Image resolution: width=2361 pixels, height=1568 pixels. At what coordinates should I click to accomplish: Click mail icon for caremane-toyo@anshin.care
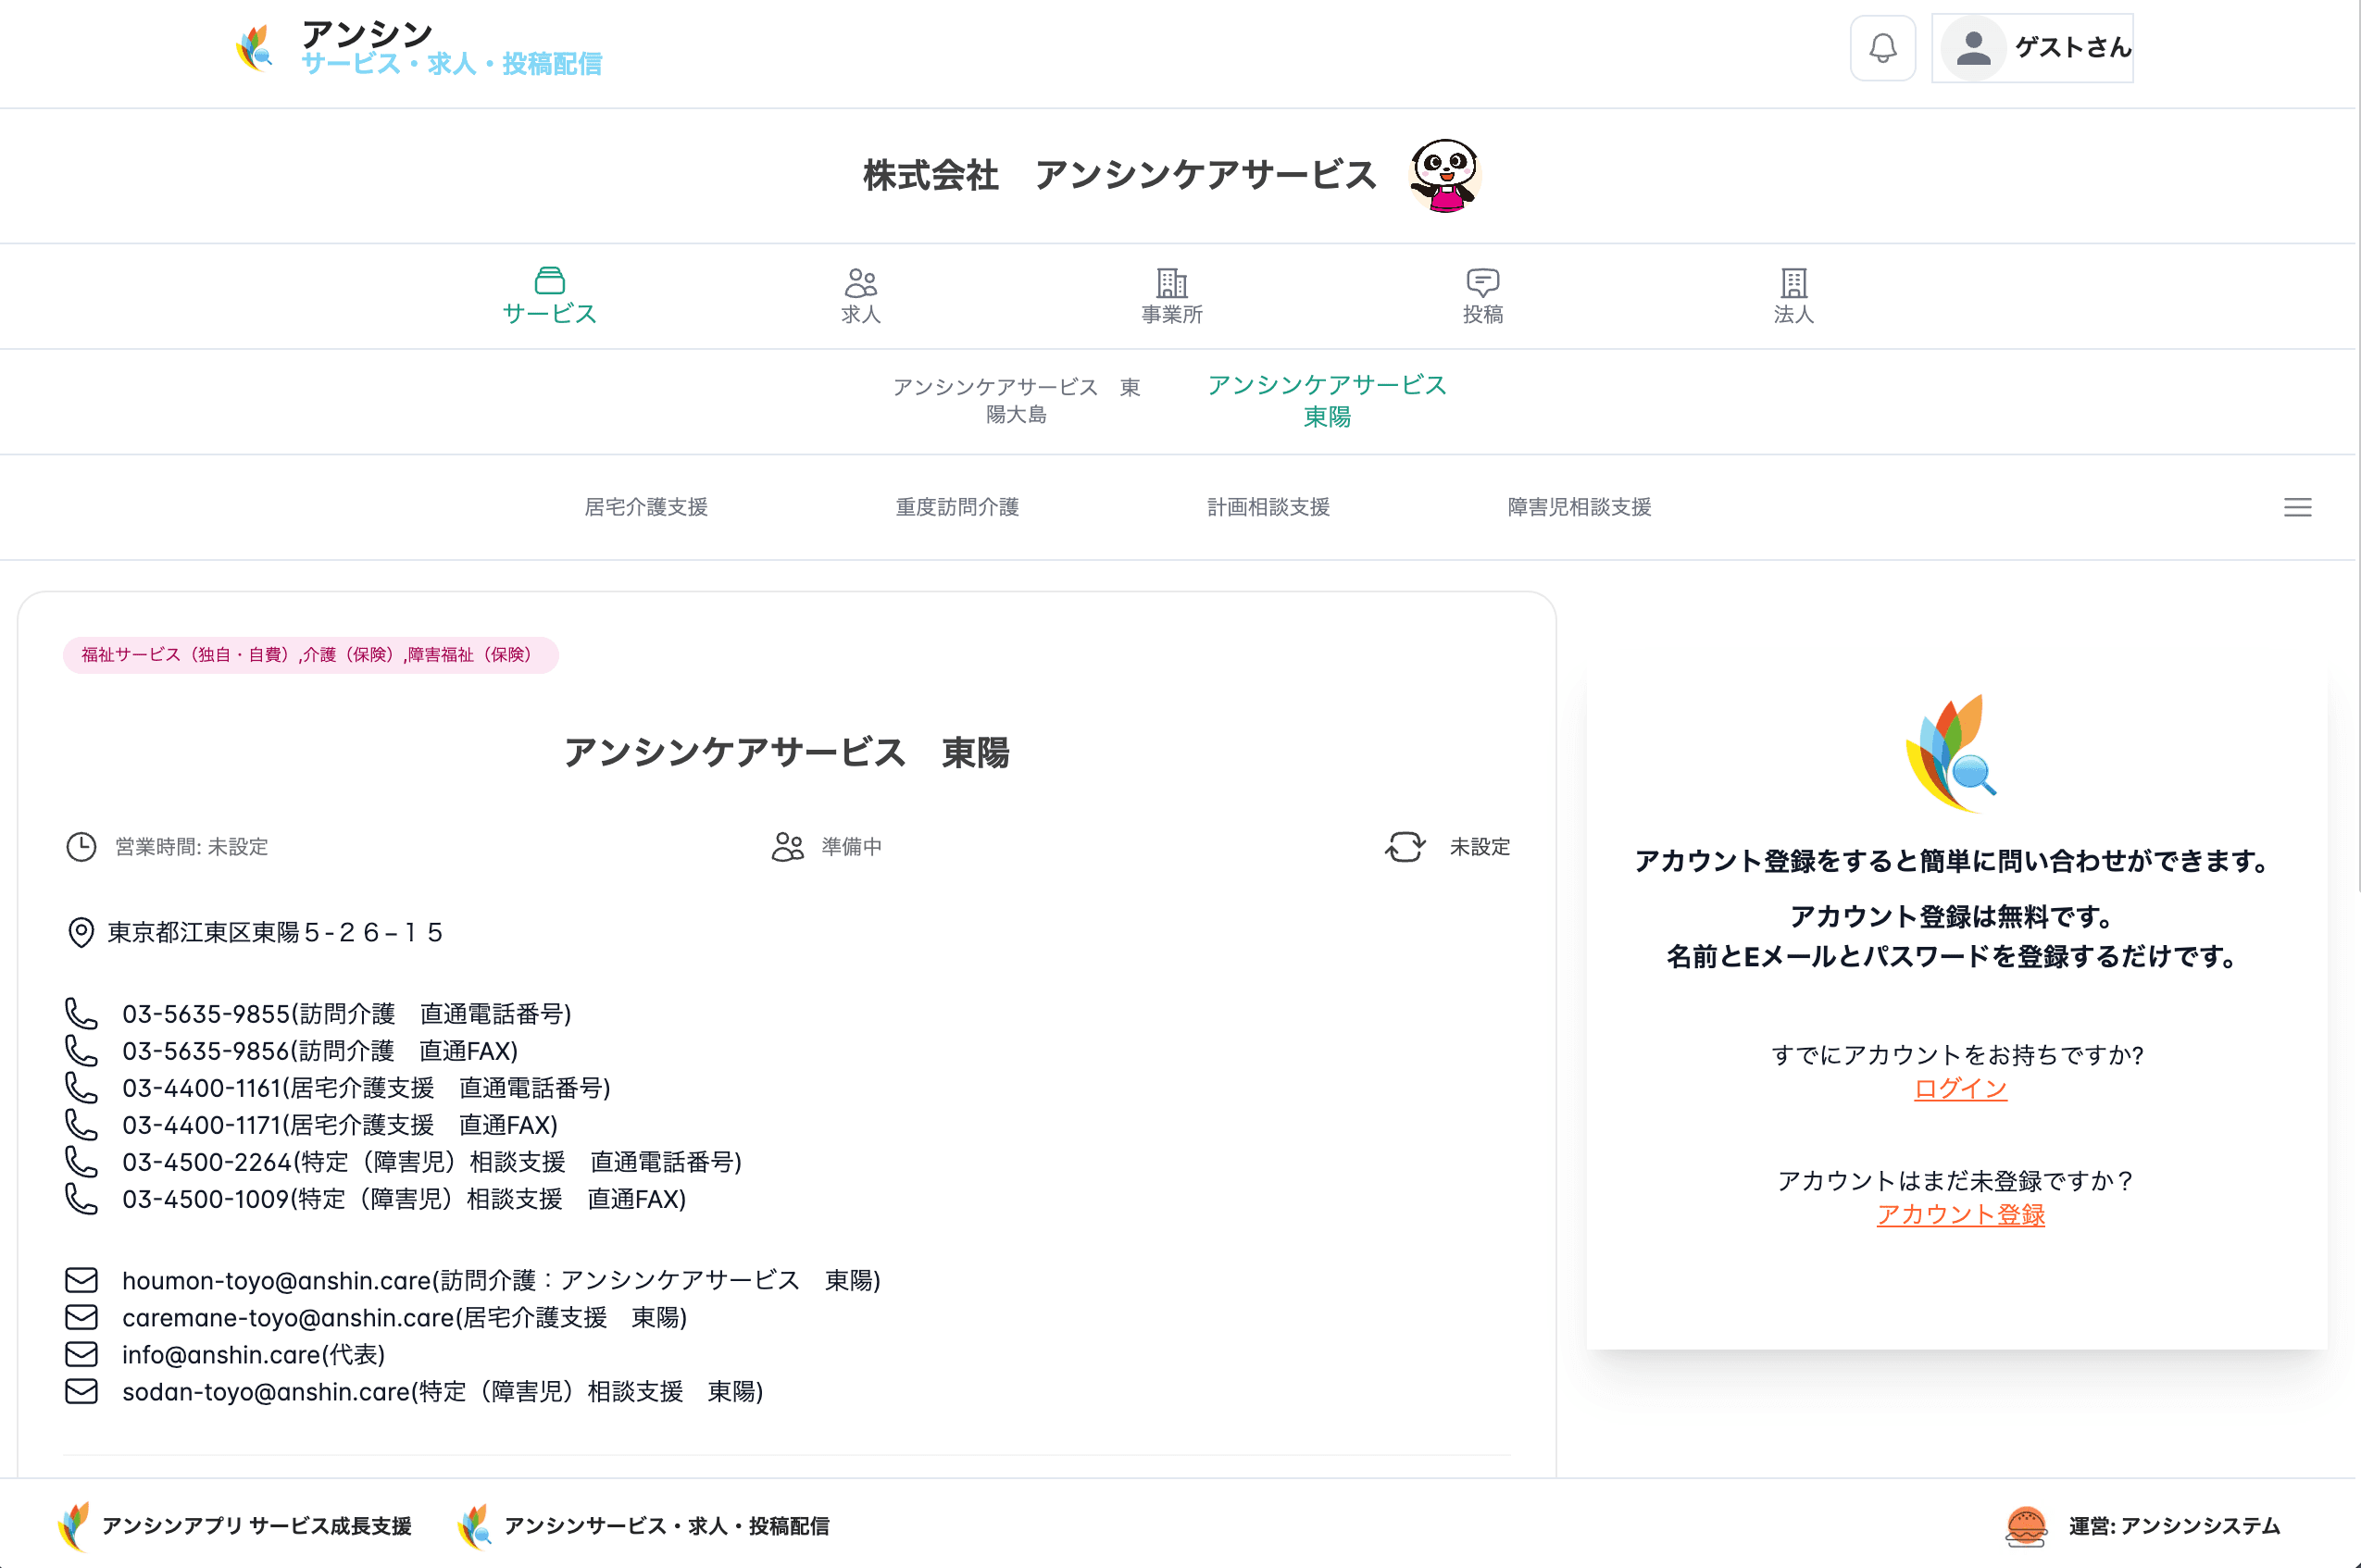(81, 1317)
